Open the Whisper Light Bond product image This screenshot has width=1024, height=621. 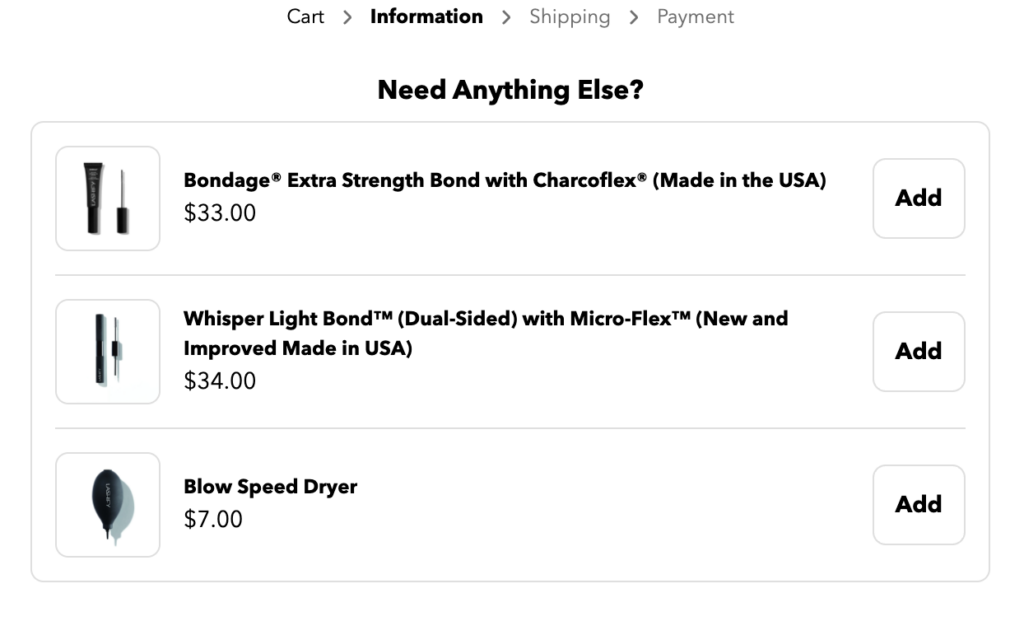pos(108,351)
